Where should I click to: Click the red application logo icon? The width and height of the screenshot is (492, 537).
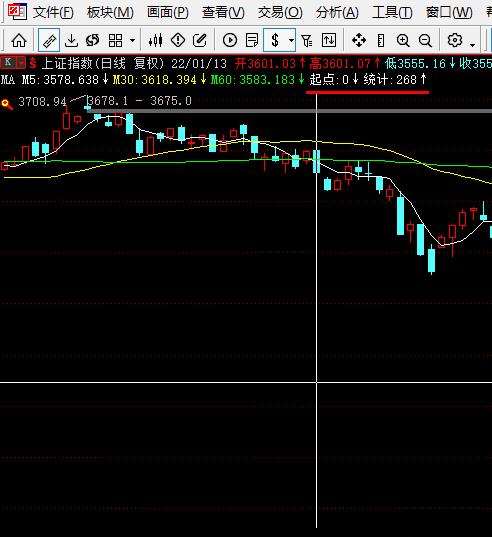click(x=17, y=11)
